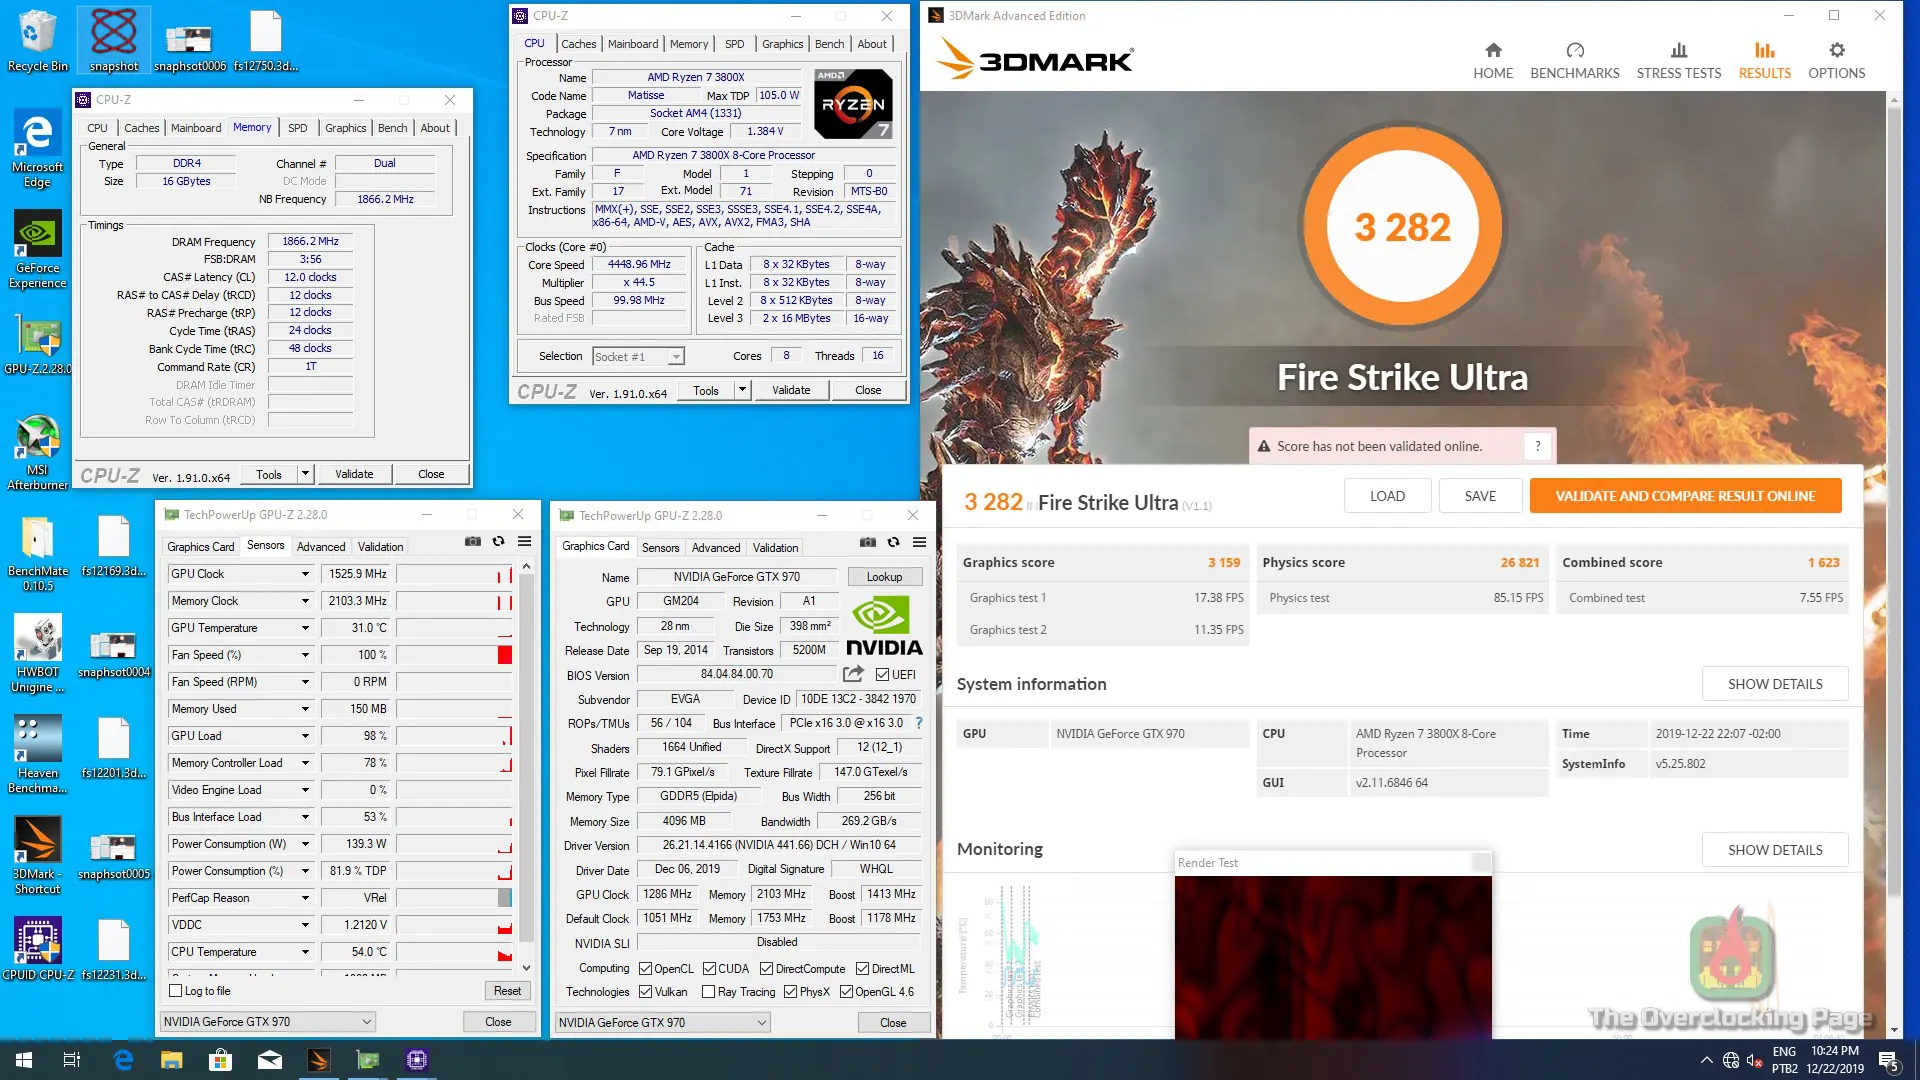Open Recycle Bin desktop icon

(x=37, y=40)
